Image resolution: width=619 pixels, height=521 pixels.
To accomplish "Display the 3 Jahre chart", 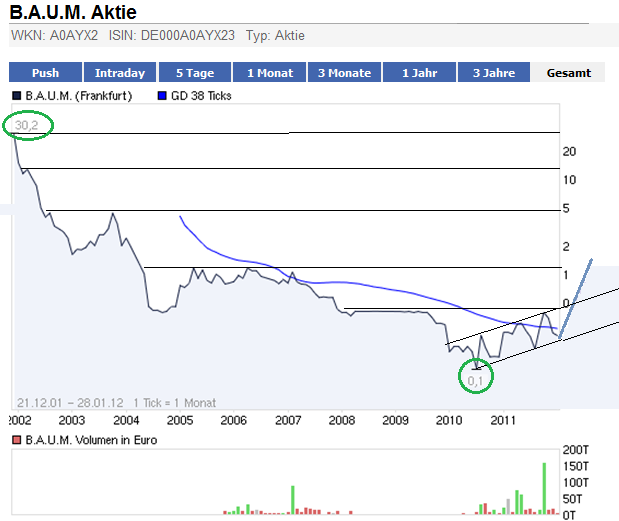I will click(494, 73).
